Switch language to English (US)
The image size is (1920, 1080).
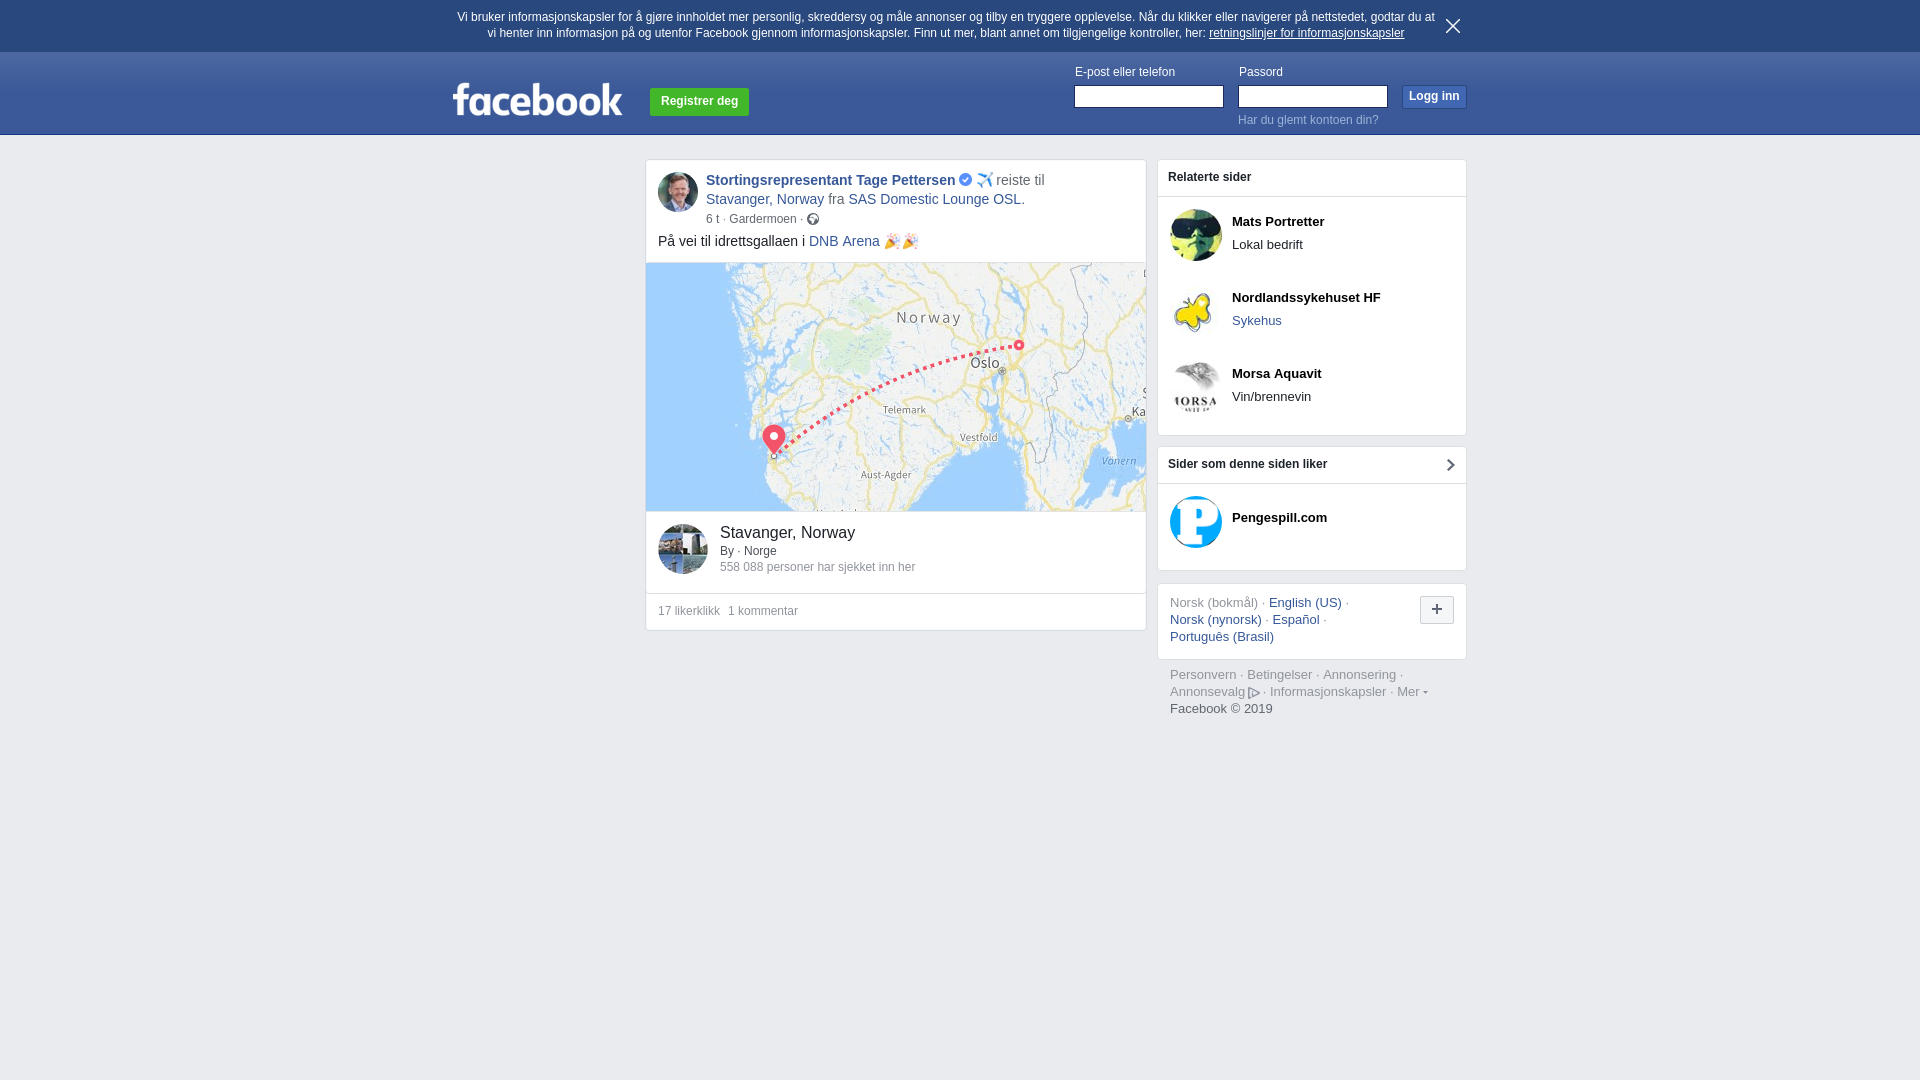tap(1305, 603)
